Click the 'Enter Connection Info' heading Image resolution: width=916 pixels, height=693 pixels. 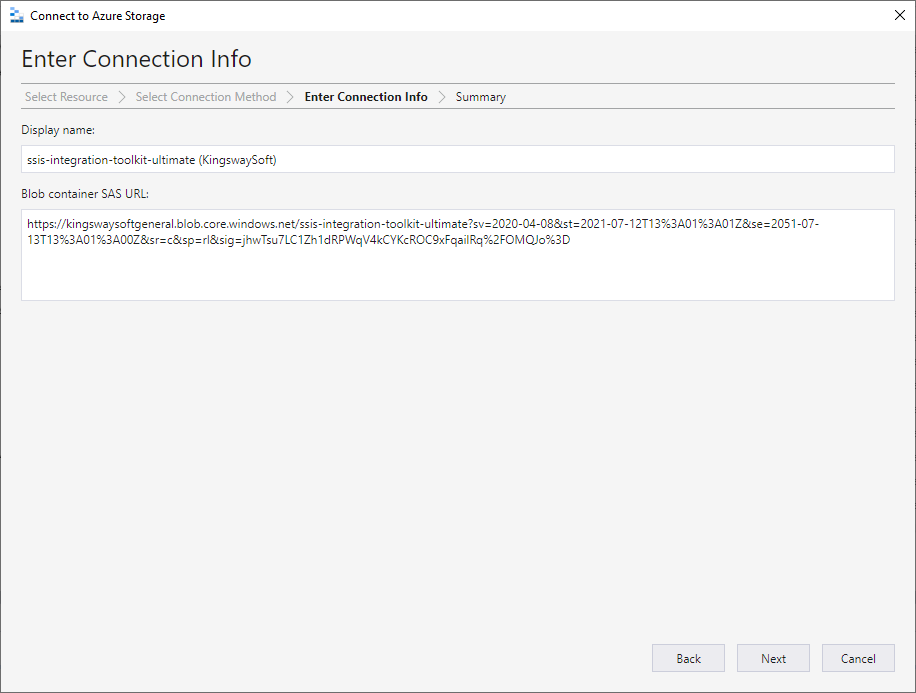point(137,59)
